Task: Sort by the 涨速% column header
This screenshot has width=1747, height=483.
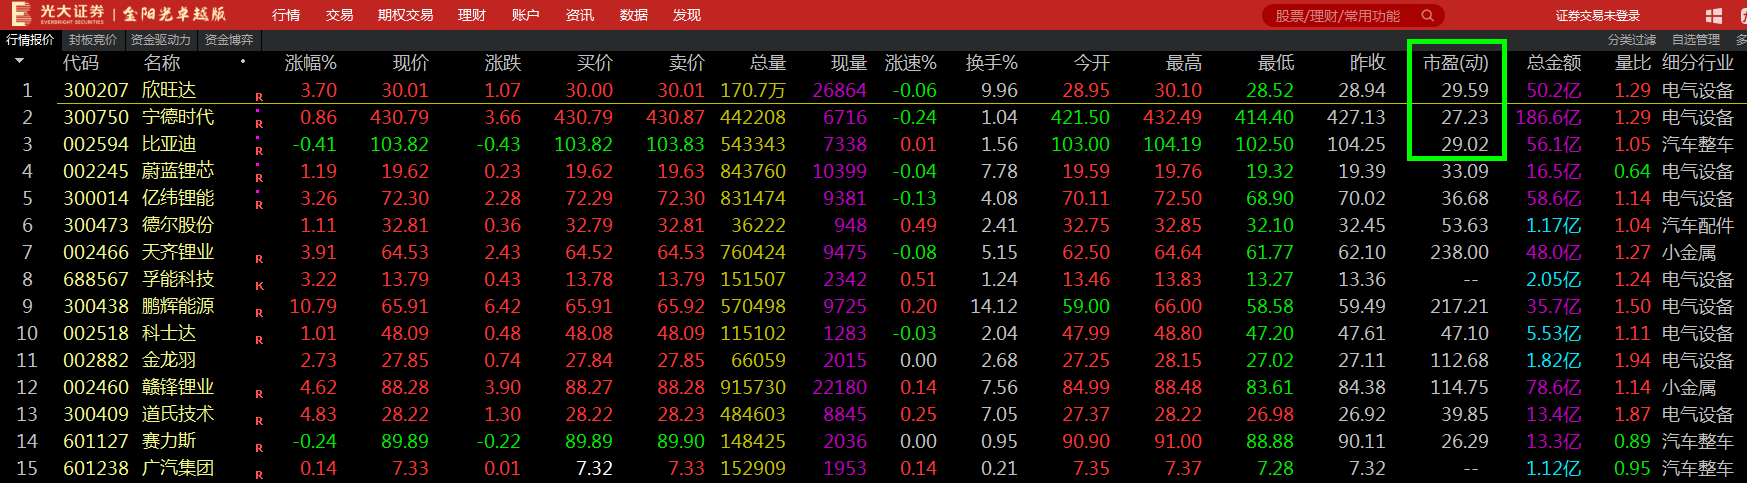Action: [911, 63]
